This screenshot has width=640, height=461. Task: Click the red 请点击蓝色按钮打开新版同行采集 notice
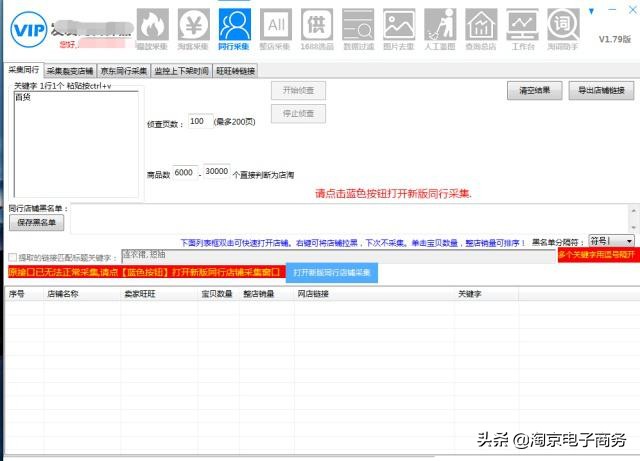coord(393,194)
